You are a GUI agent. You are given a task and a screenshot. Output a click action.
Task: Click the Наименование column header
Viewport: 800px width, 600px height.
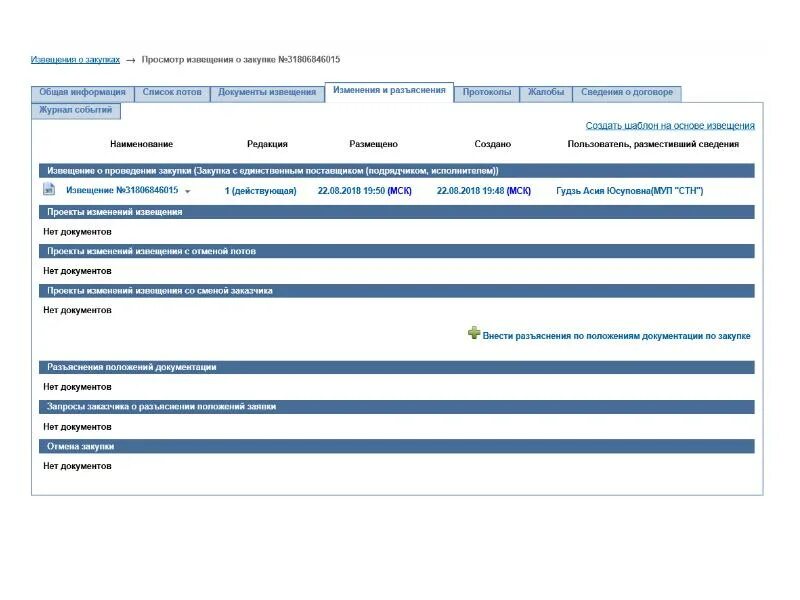click(141, 144)
